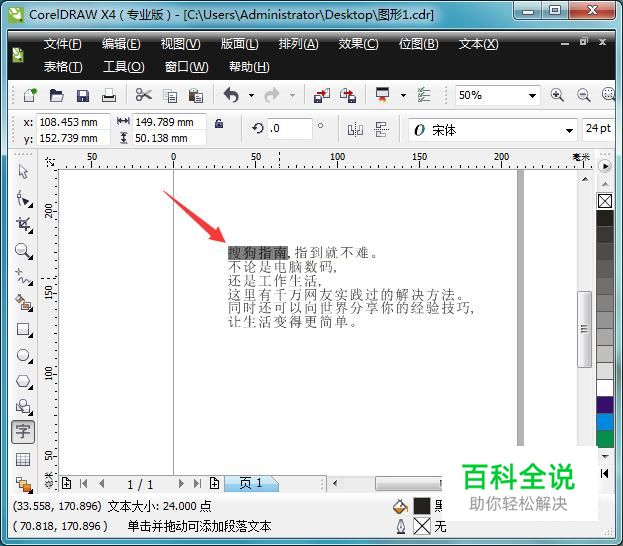
Task: Paste with the clipboard icon
Action: pos(195,96)
